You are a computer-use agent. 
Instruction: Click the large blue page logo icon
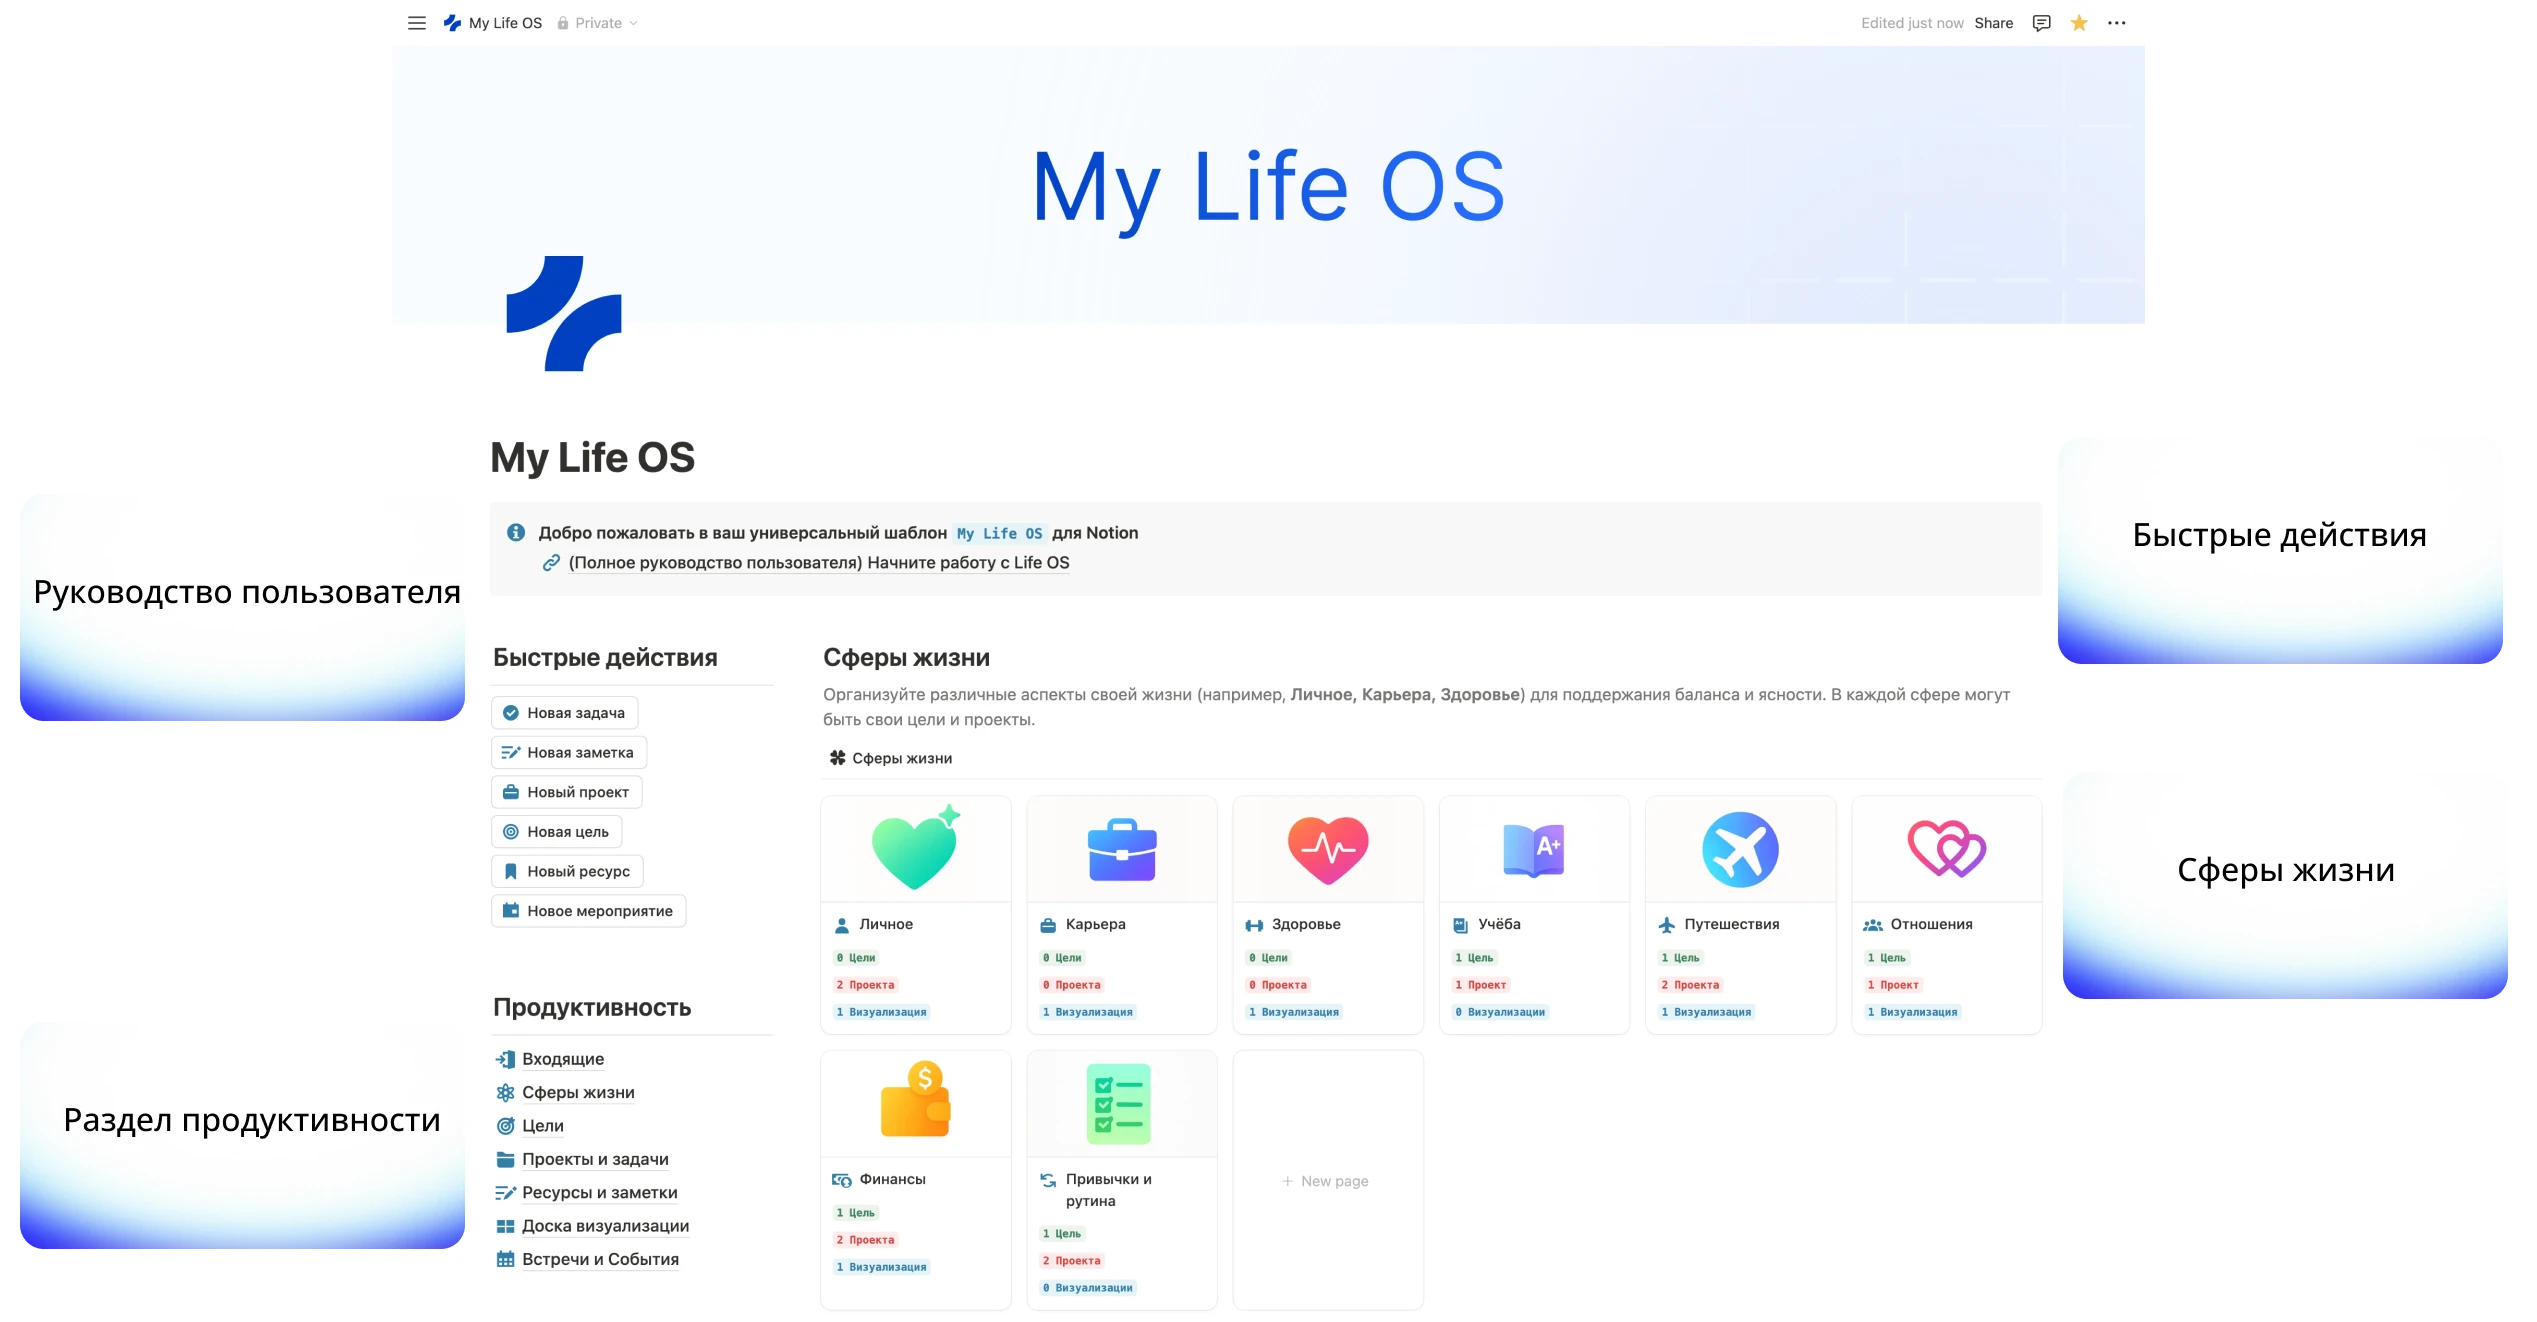[564, 314]
